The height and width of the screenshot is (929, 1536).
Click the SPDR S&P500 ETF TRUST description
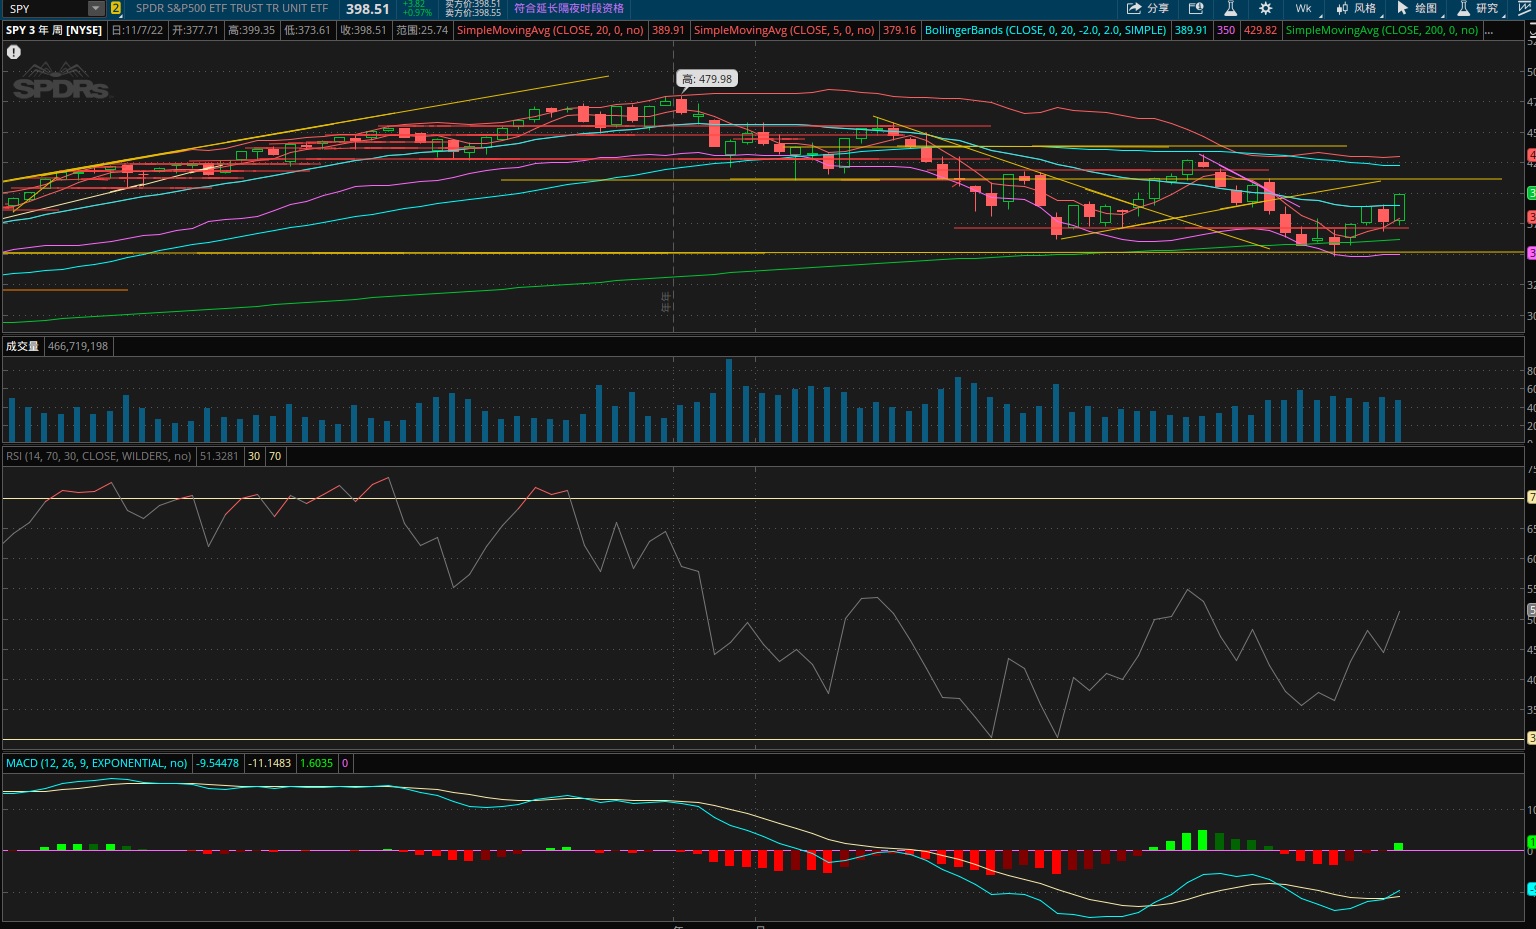coord(232,8)
